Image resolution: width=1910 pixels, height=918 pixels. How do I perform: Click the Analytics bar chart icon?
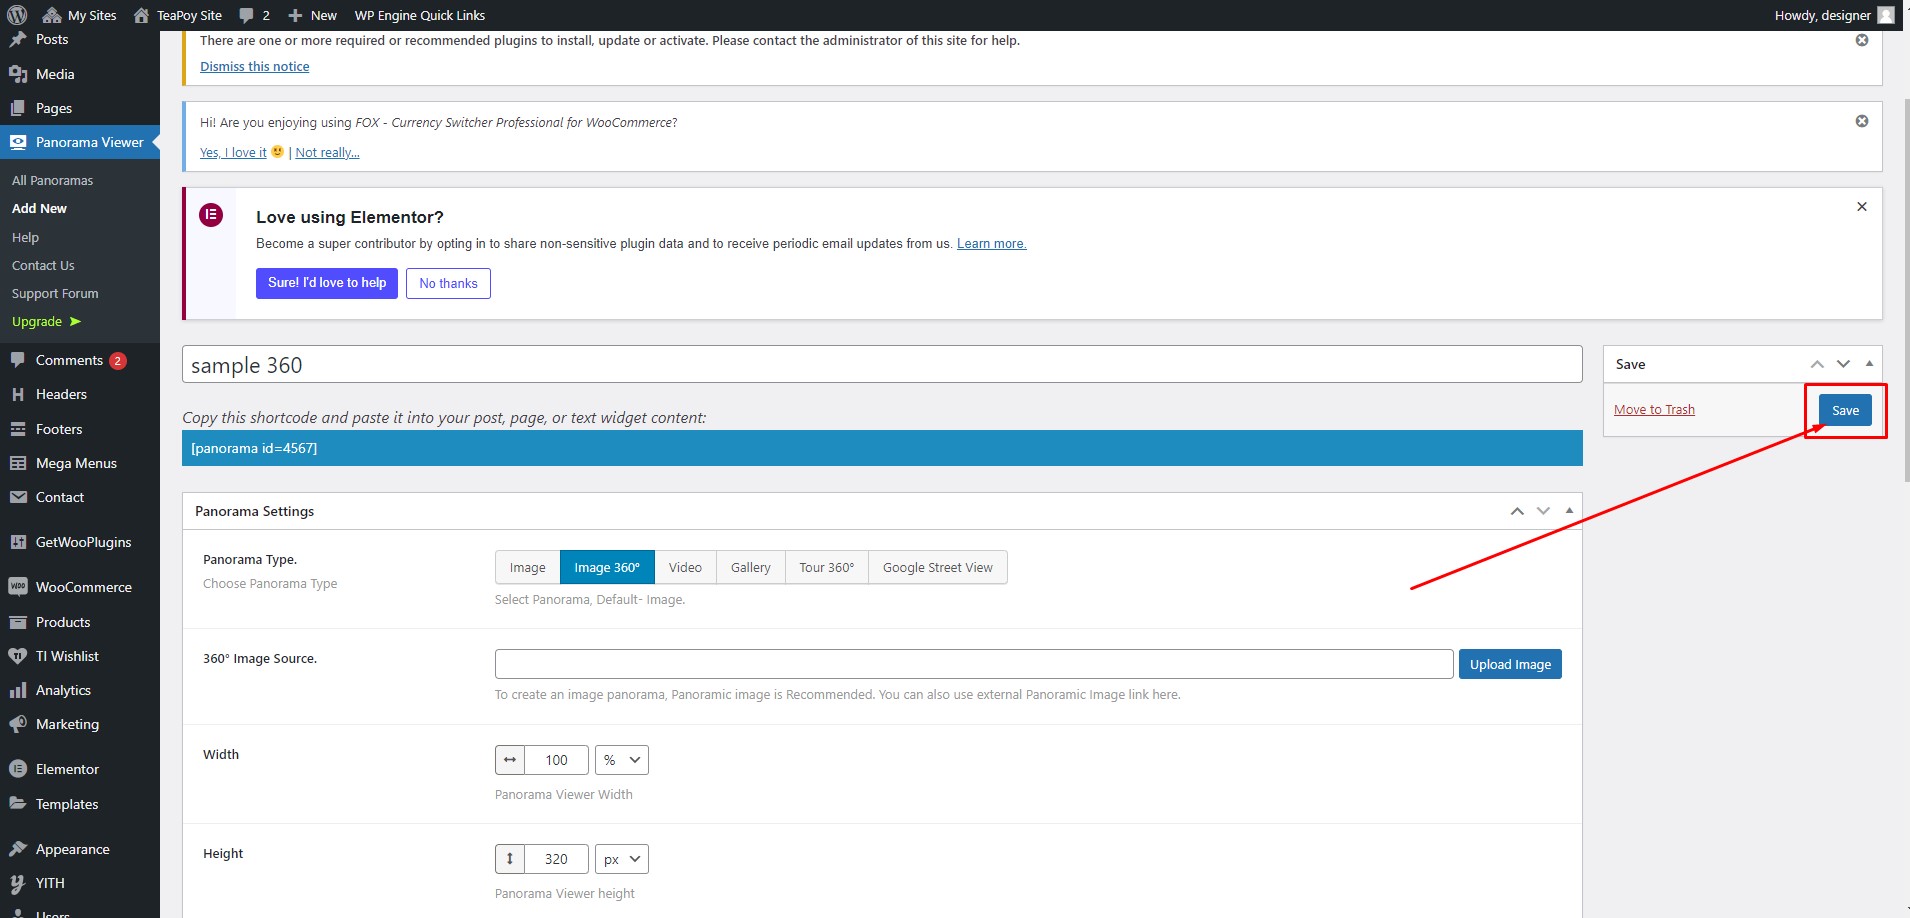point(18,690)
